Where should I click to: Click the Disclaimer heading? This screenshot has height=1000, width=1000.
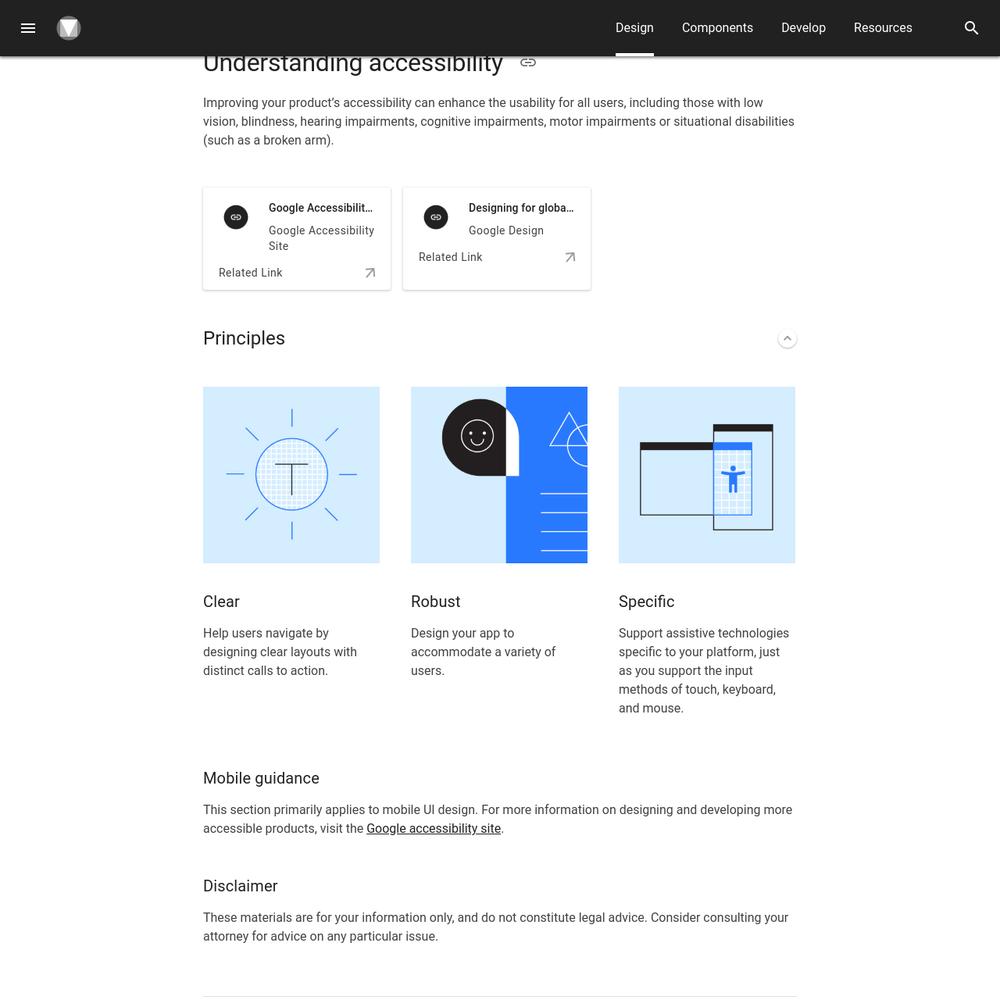pyautogui.click(x=240, y=886)
